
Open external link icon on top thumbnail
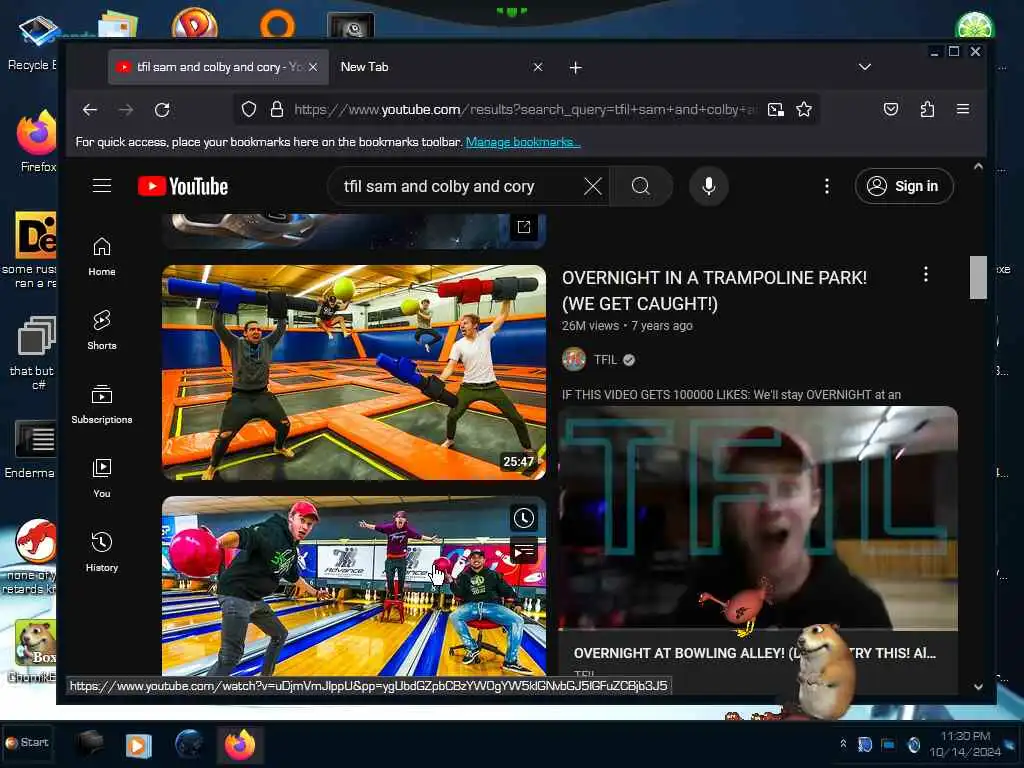click(x=524, y=227)
